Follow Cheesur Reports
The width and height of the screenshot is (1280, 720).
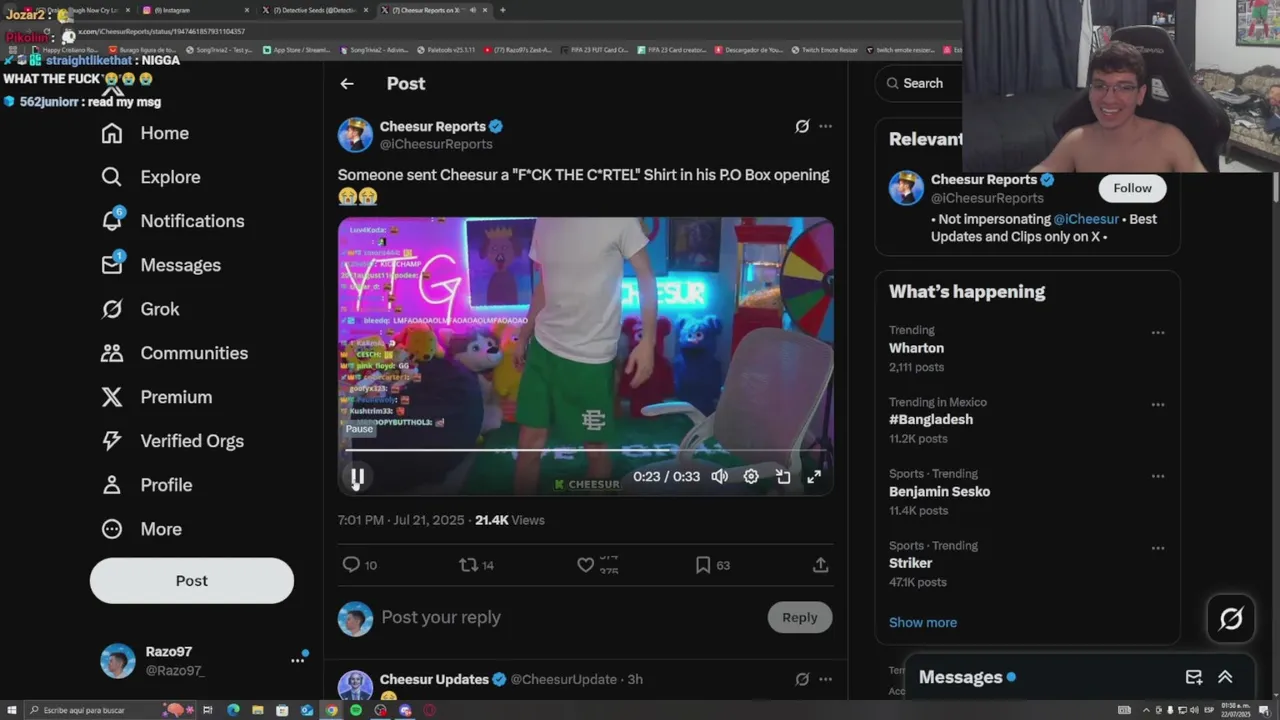tap(1132, 188)
